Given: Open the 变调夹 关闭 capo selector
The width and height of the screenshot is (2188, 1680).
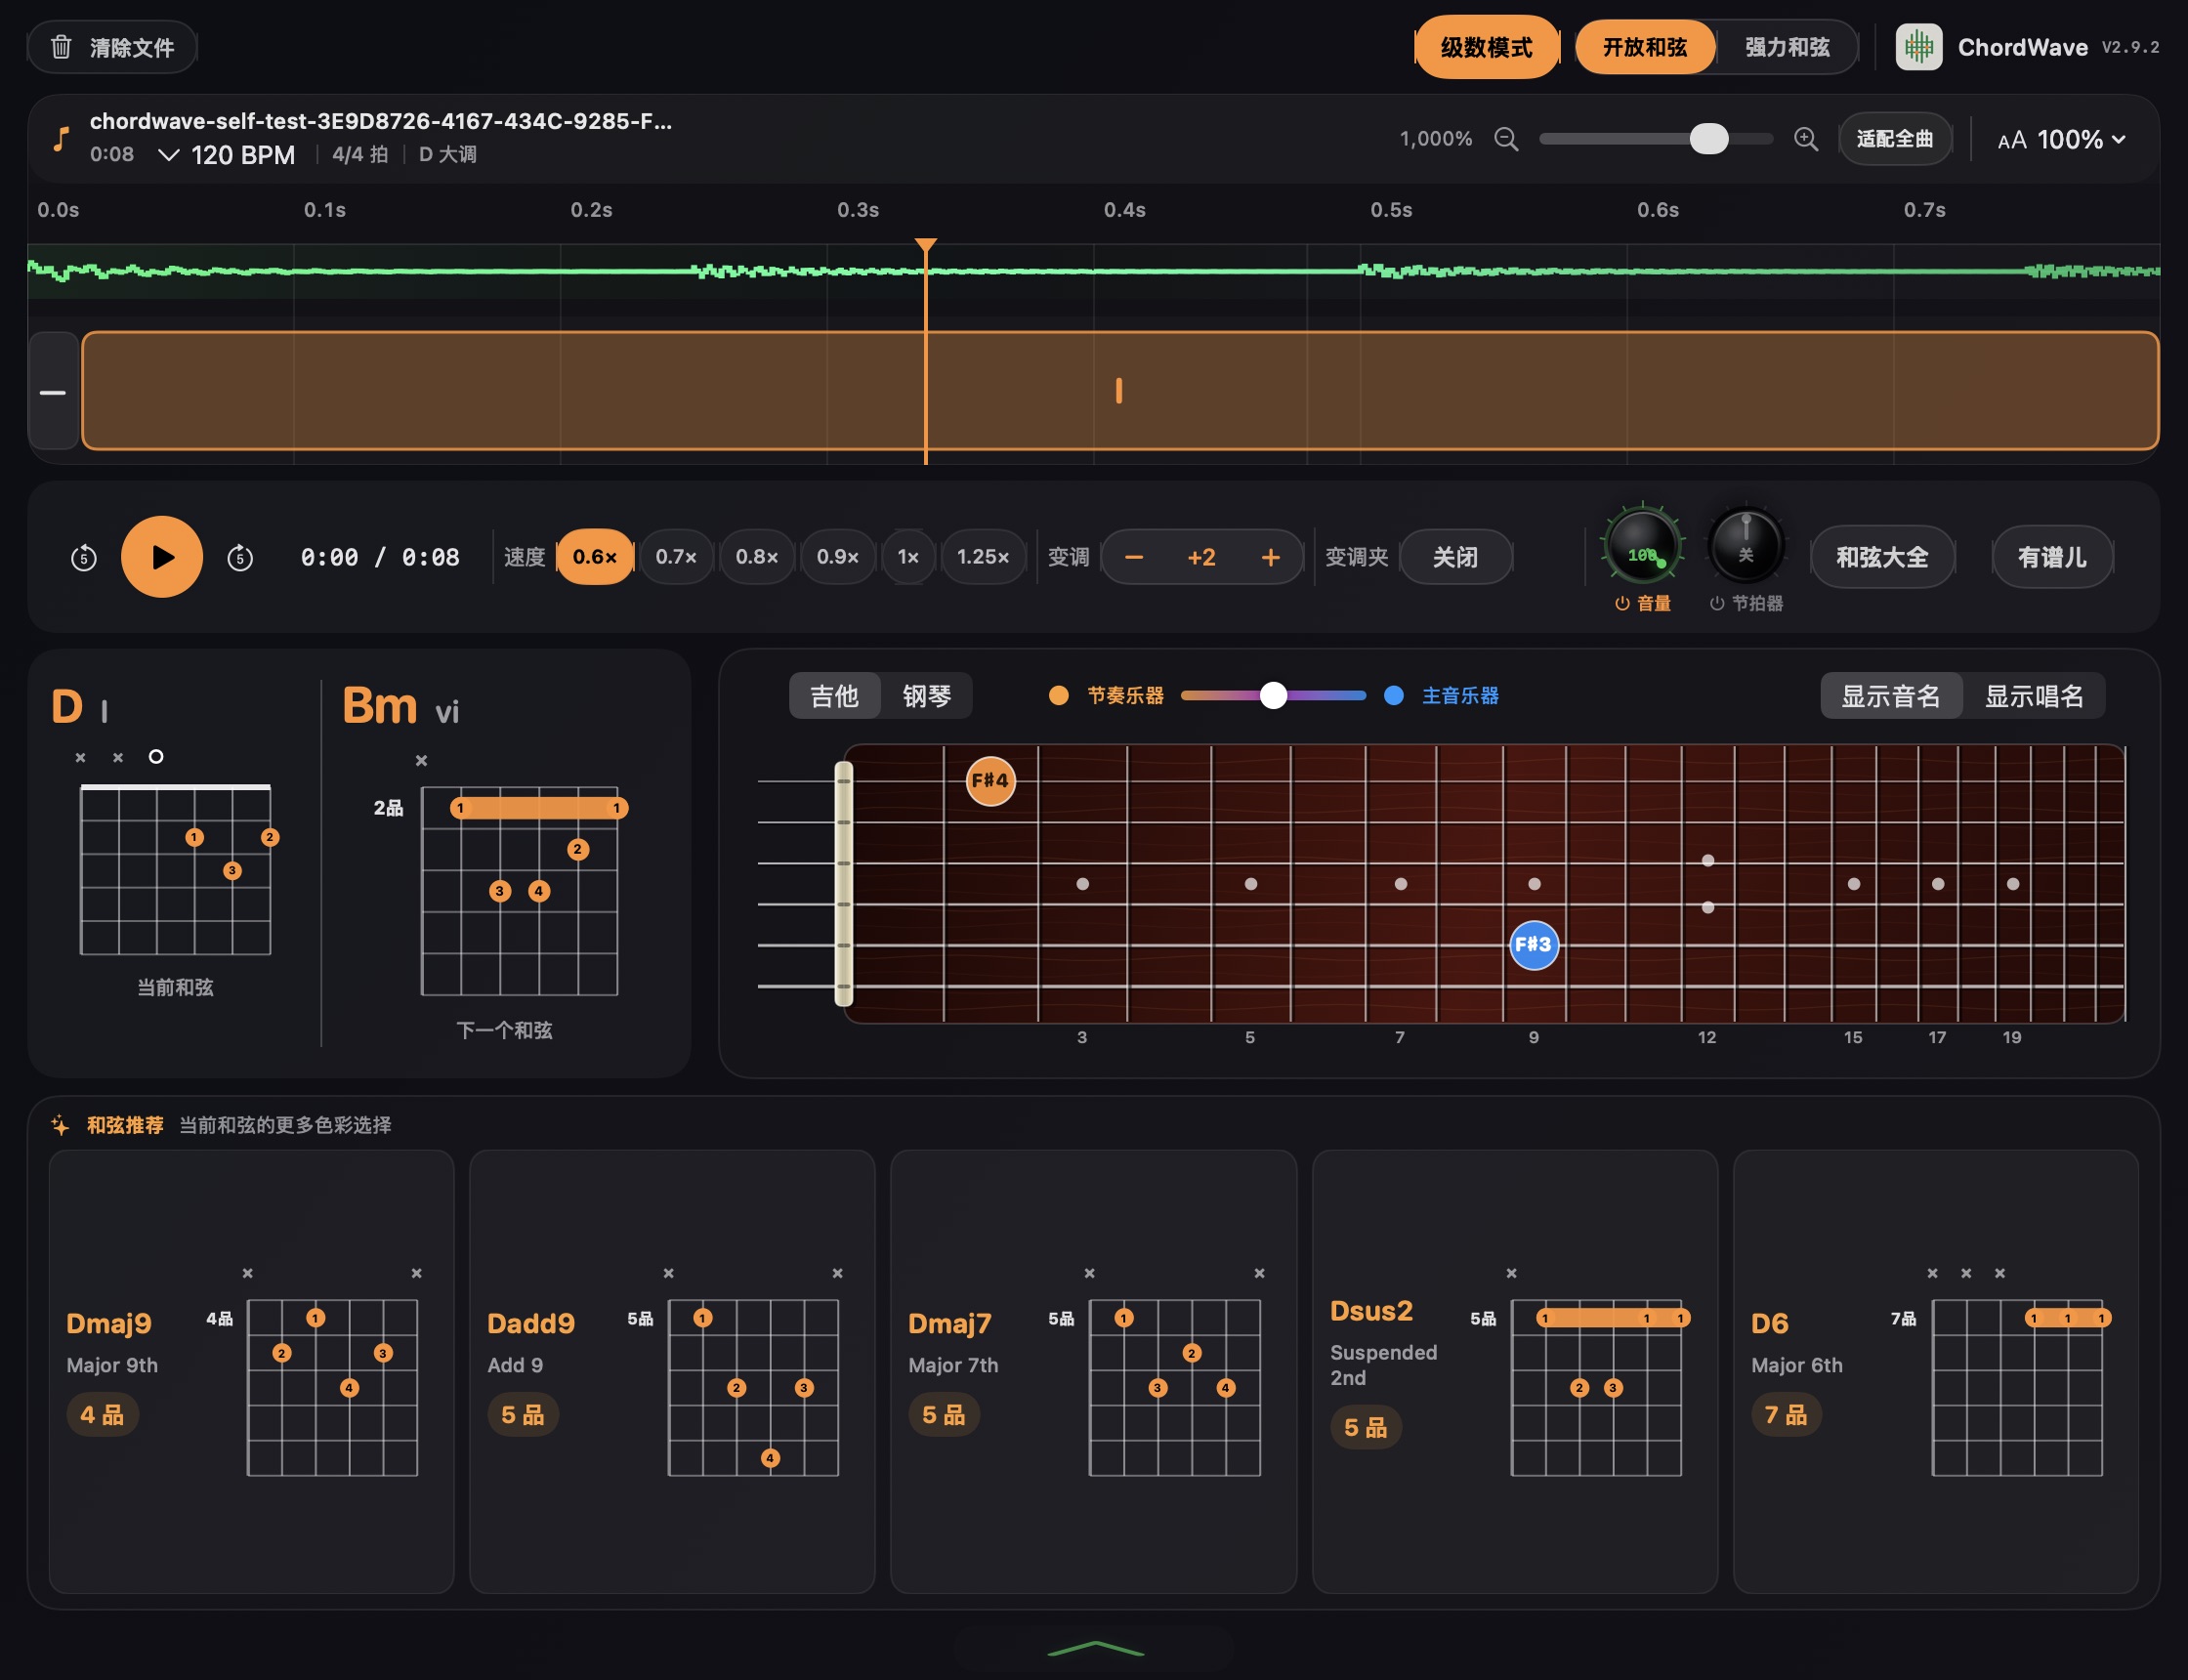Looking at the screenshot, I should click(1455, 557).
